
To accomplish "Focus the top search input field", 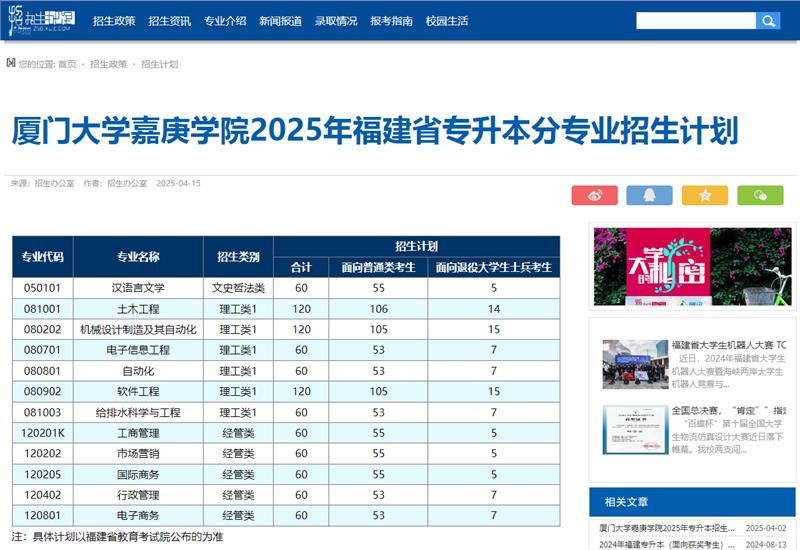I will (x=696, y=21).
